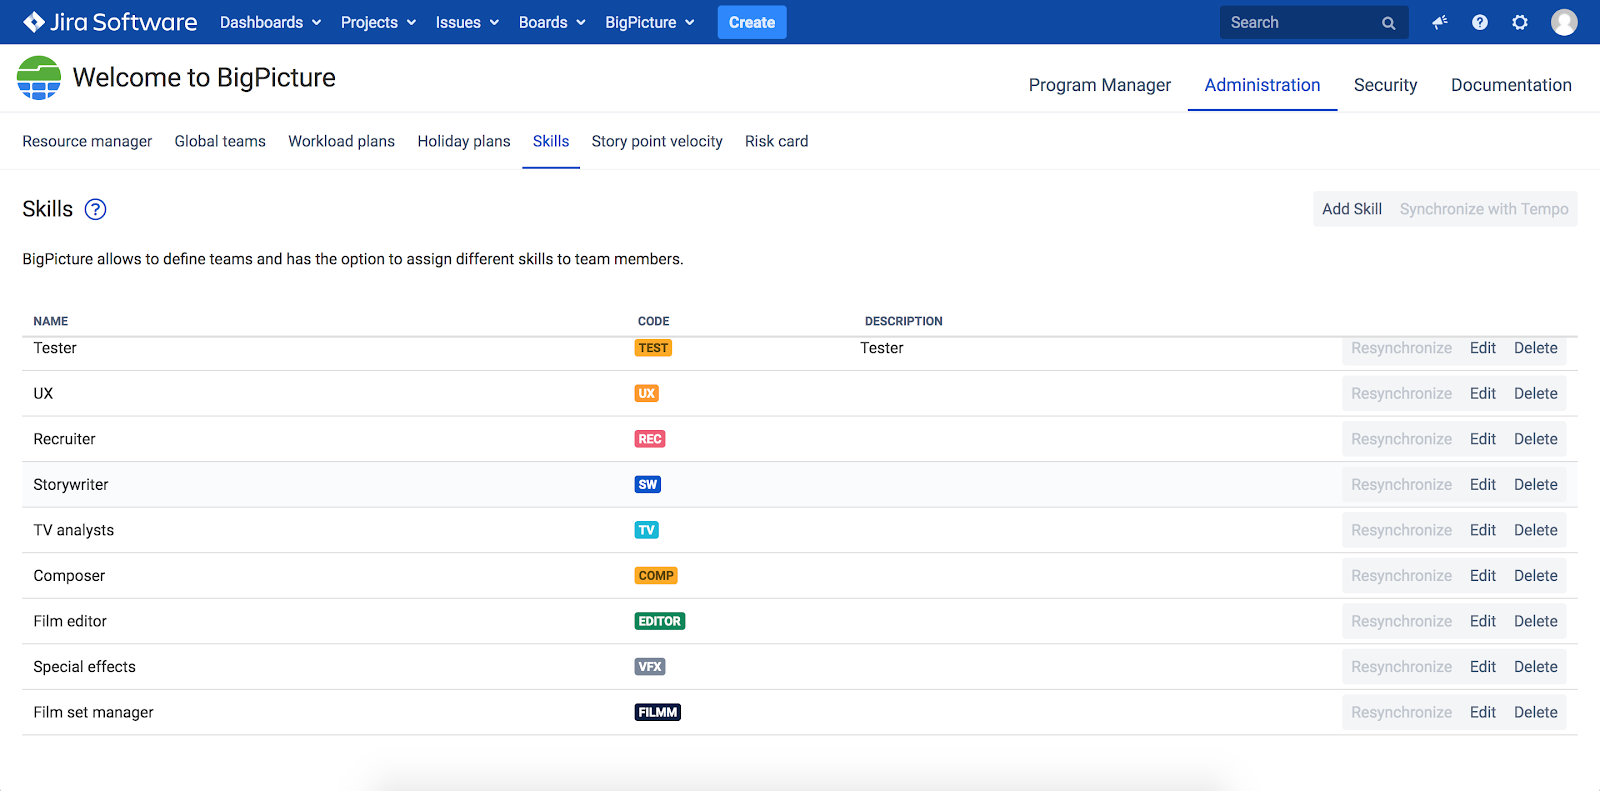Open the Boards dropdown
1600x791 pixels.
[x=552, y=22]
